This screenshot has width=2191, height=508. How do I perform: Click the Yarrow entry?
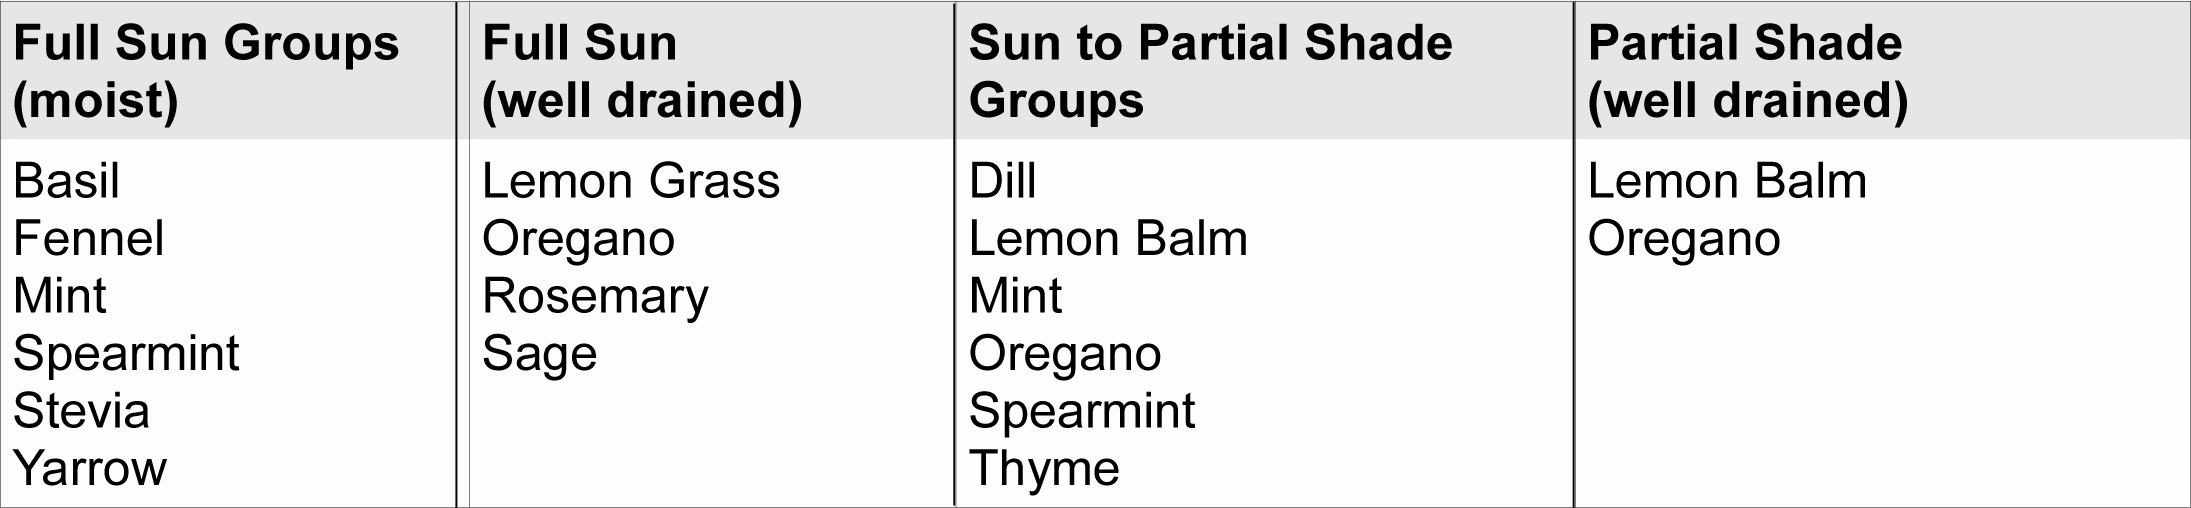90,468
